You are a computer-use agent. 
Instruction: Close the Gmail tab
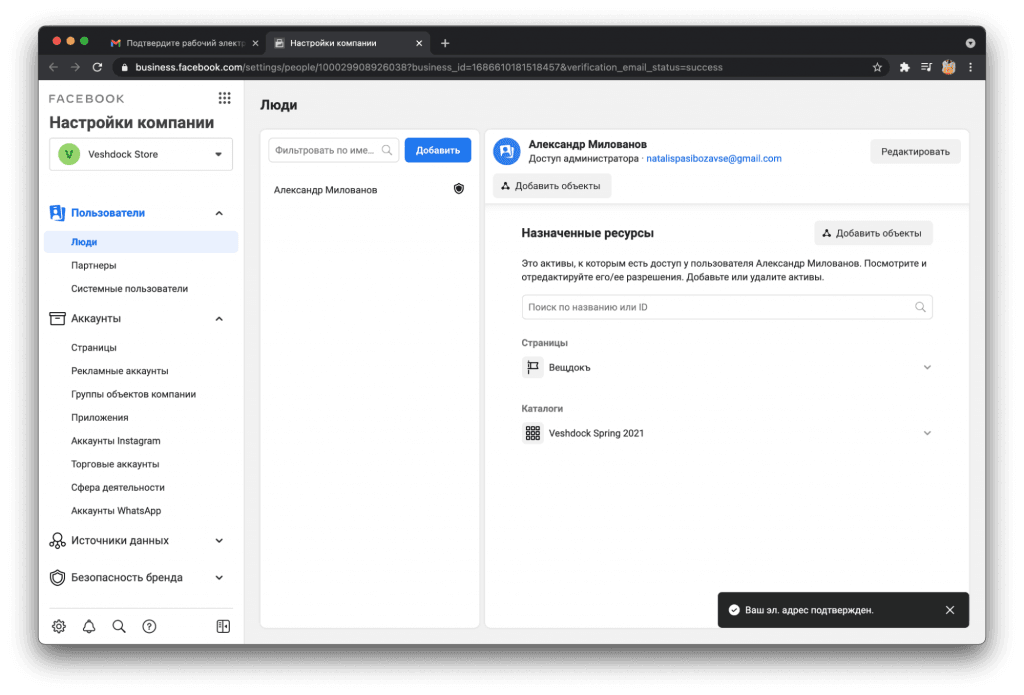point(255,43)
